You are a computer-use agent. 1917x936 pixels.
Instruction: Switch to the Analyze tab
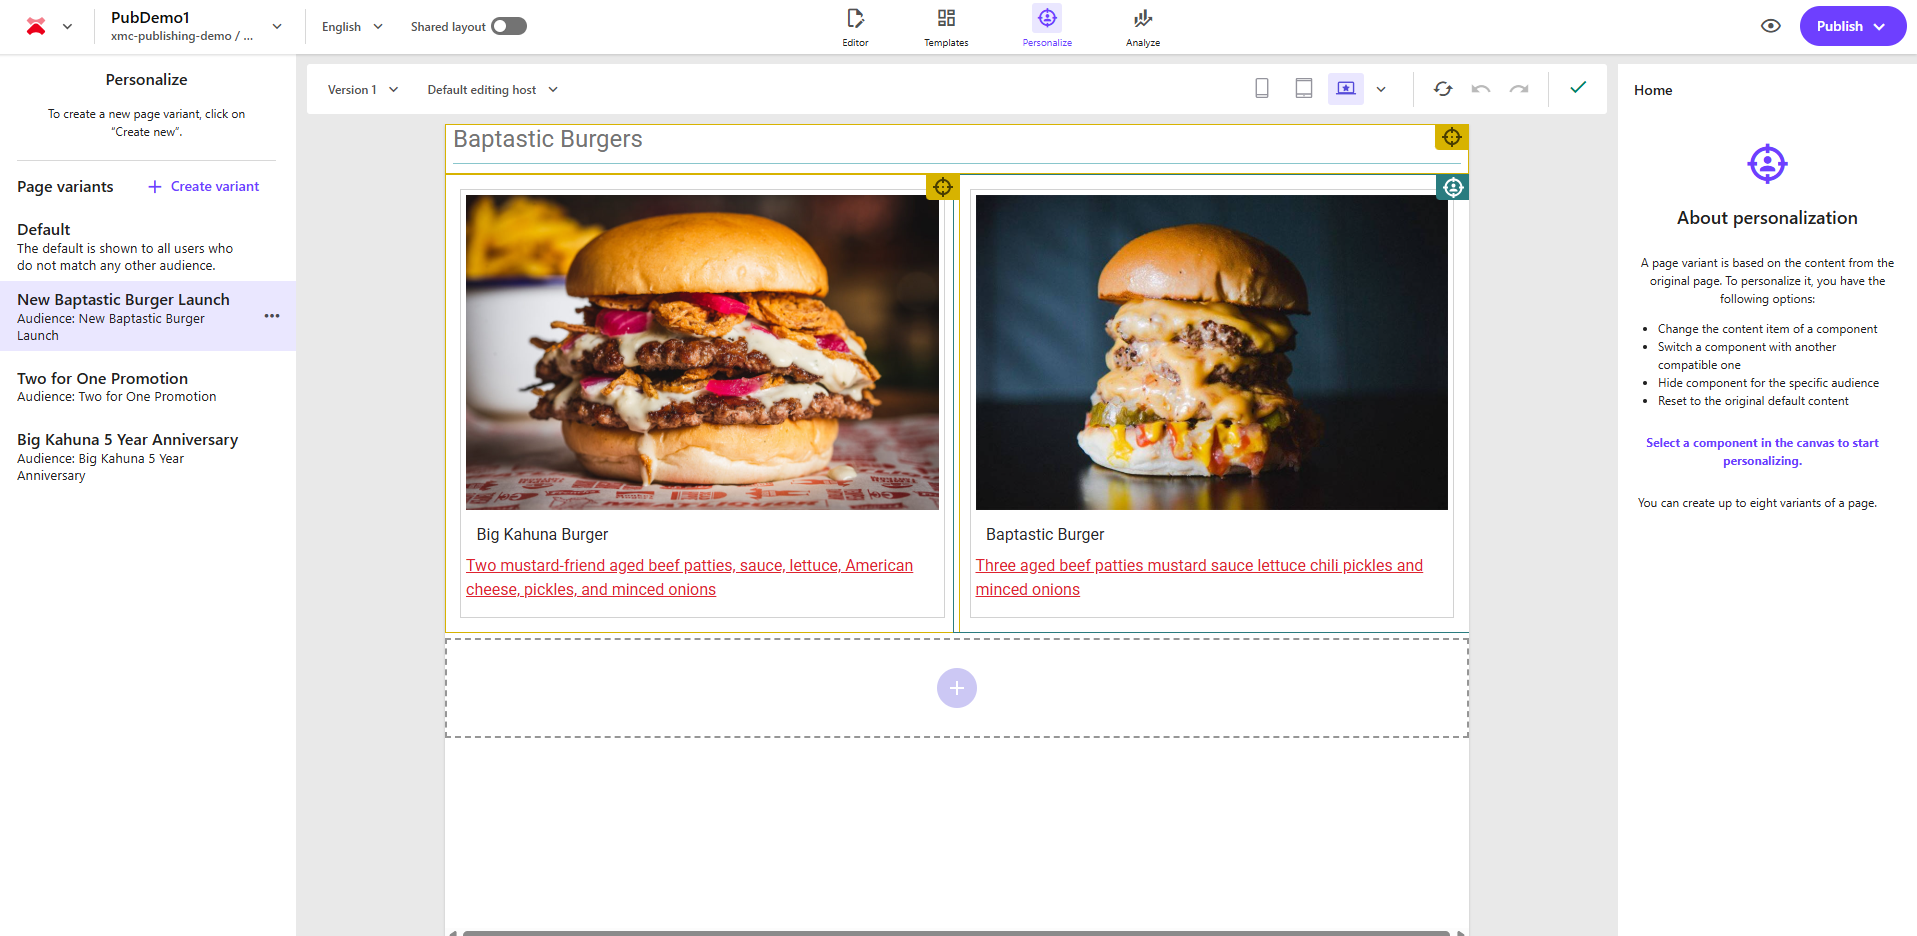pos(1142,27)
